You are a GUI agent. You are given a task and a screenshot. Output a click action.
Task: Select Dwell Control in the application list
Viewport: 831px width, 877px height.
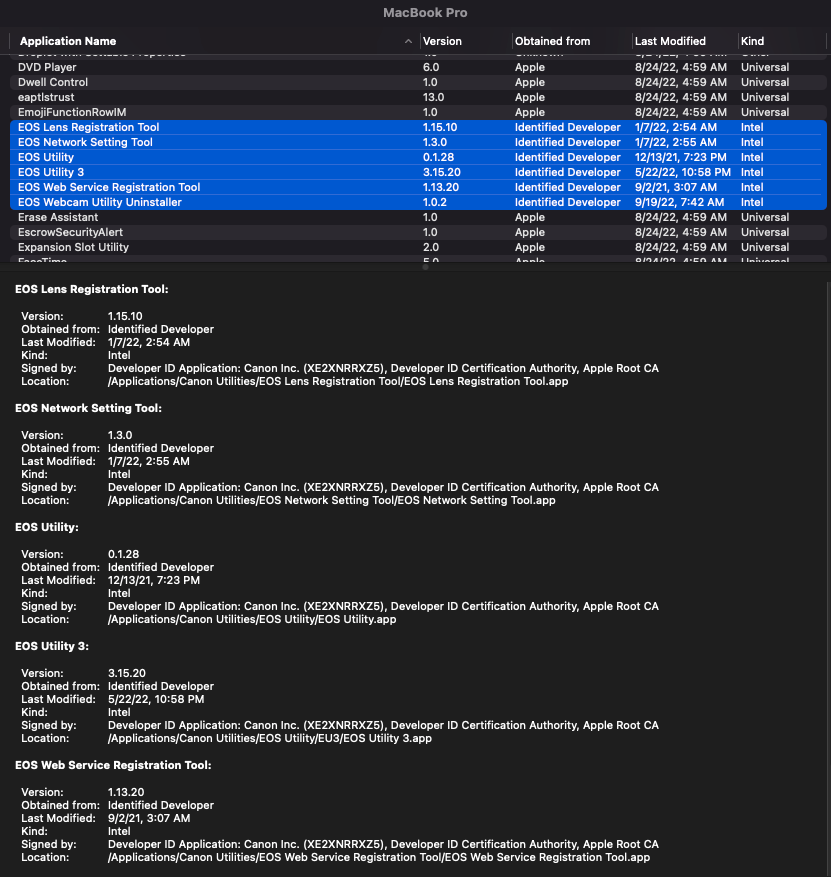[x=53, y=82]
